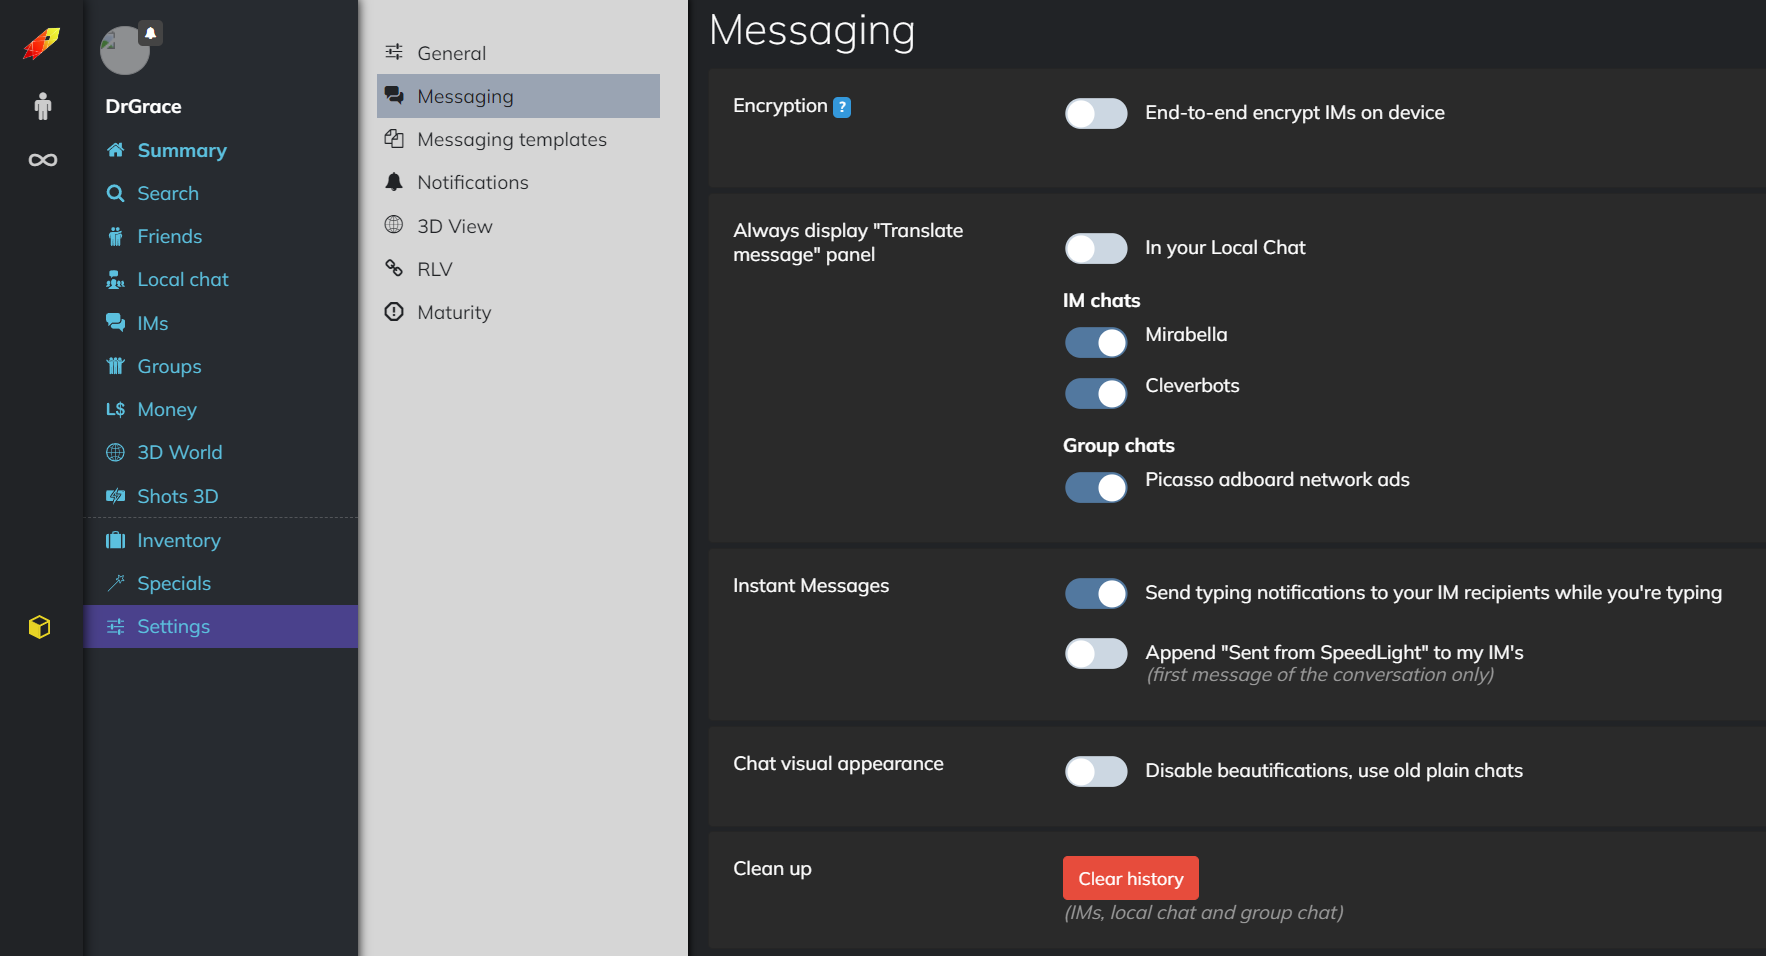1766x956 pixels.
Task: Open the Summary page link
Action: click(x=182, y=150)
